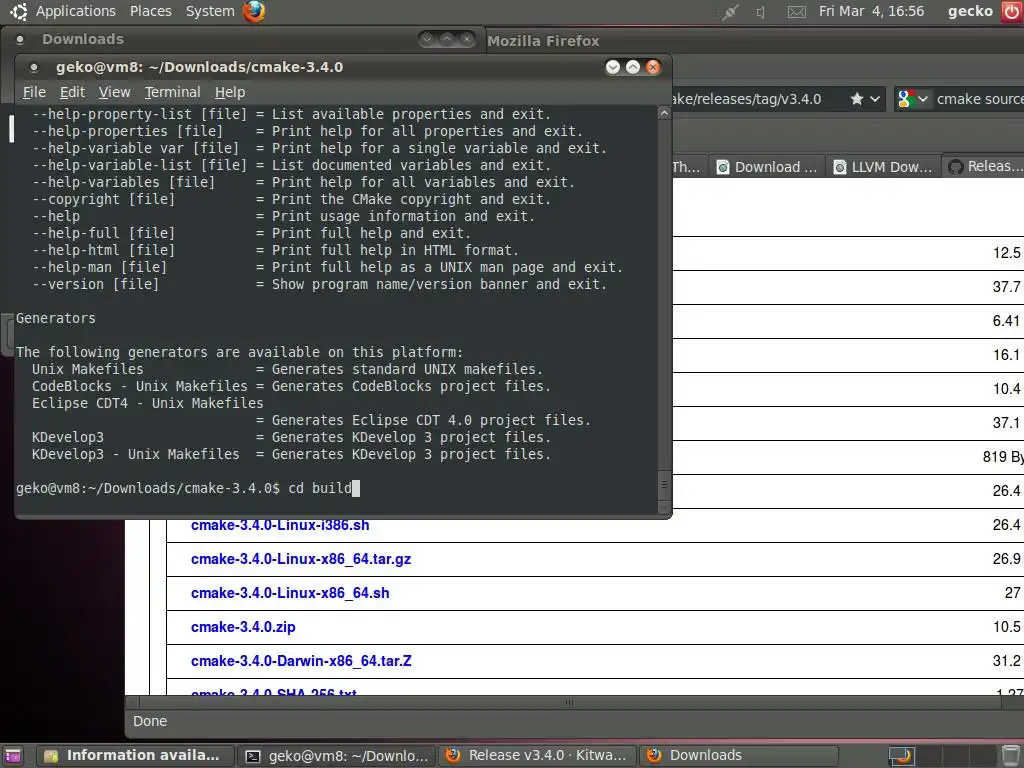Download cmake-3.4.0-Linux-x86_64.sh link
Viewport: 1024px width, 768px height.
290,593
